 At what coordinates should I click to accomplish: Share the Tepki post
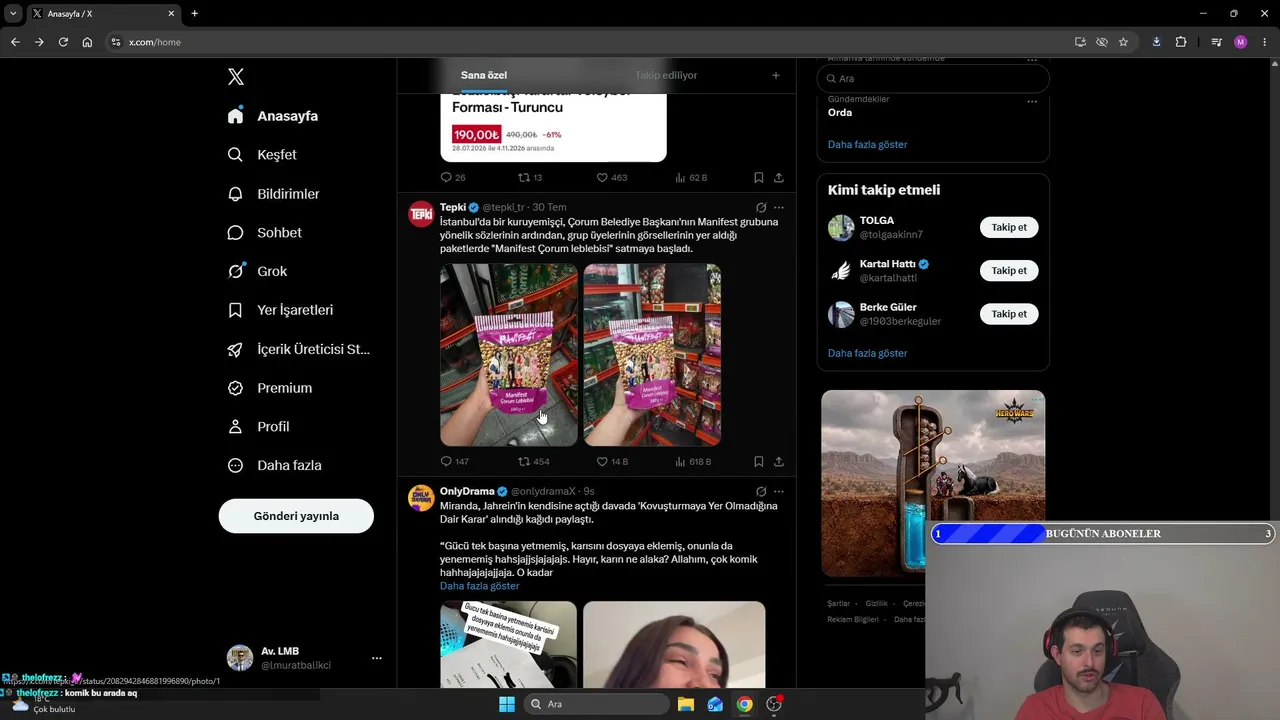coord(779,462)
